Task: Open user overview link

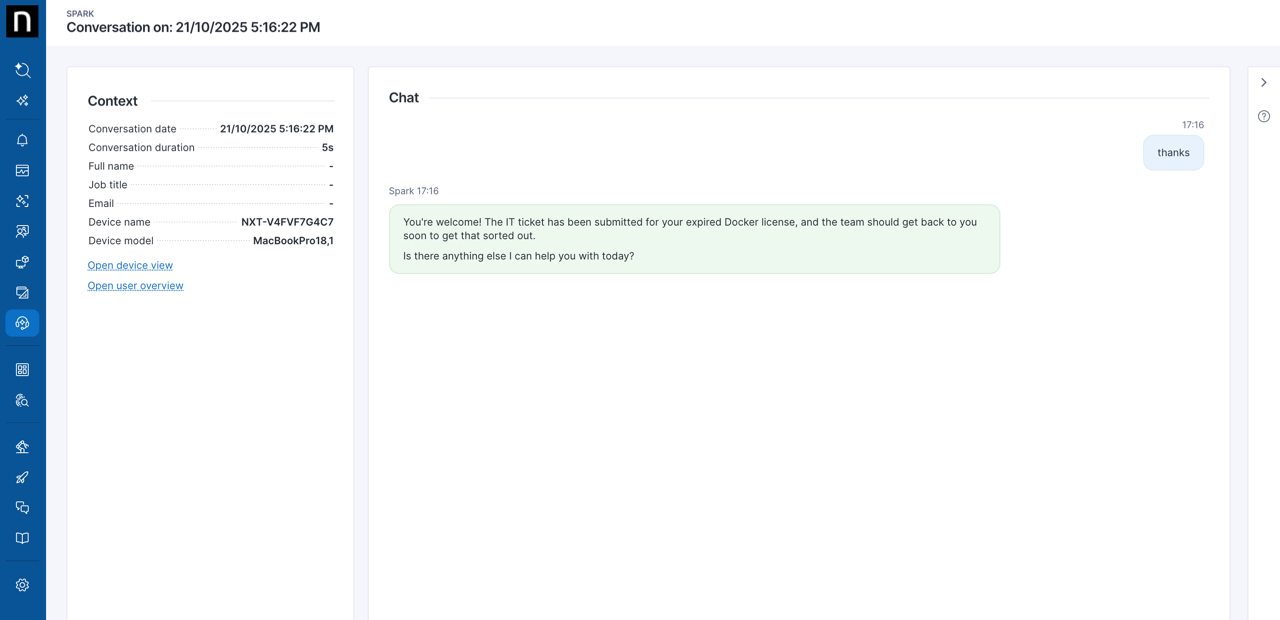Action: coord(135,286)
